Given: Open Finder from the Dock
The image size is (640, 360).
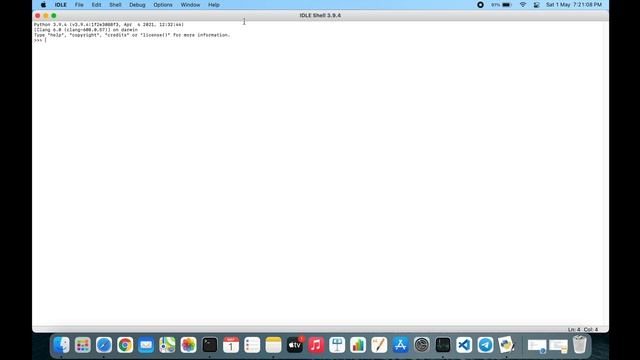Looking at the screenshot, I should tap(62, 345).
